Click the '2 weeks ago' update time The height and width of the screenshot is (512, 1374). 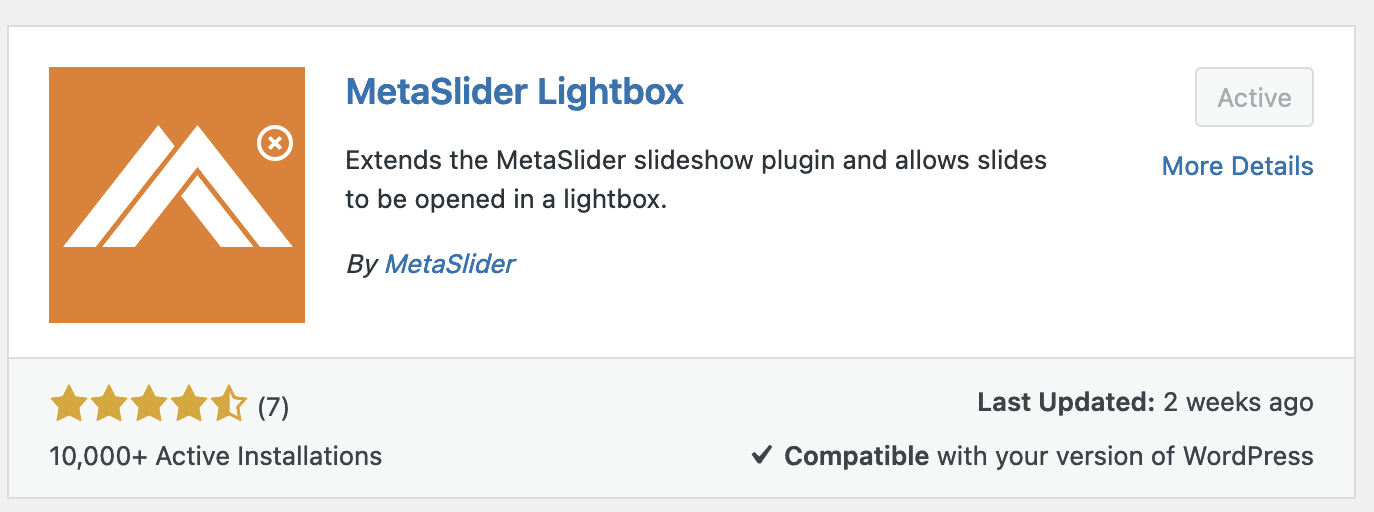(x=1238, y=403)
